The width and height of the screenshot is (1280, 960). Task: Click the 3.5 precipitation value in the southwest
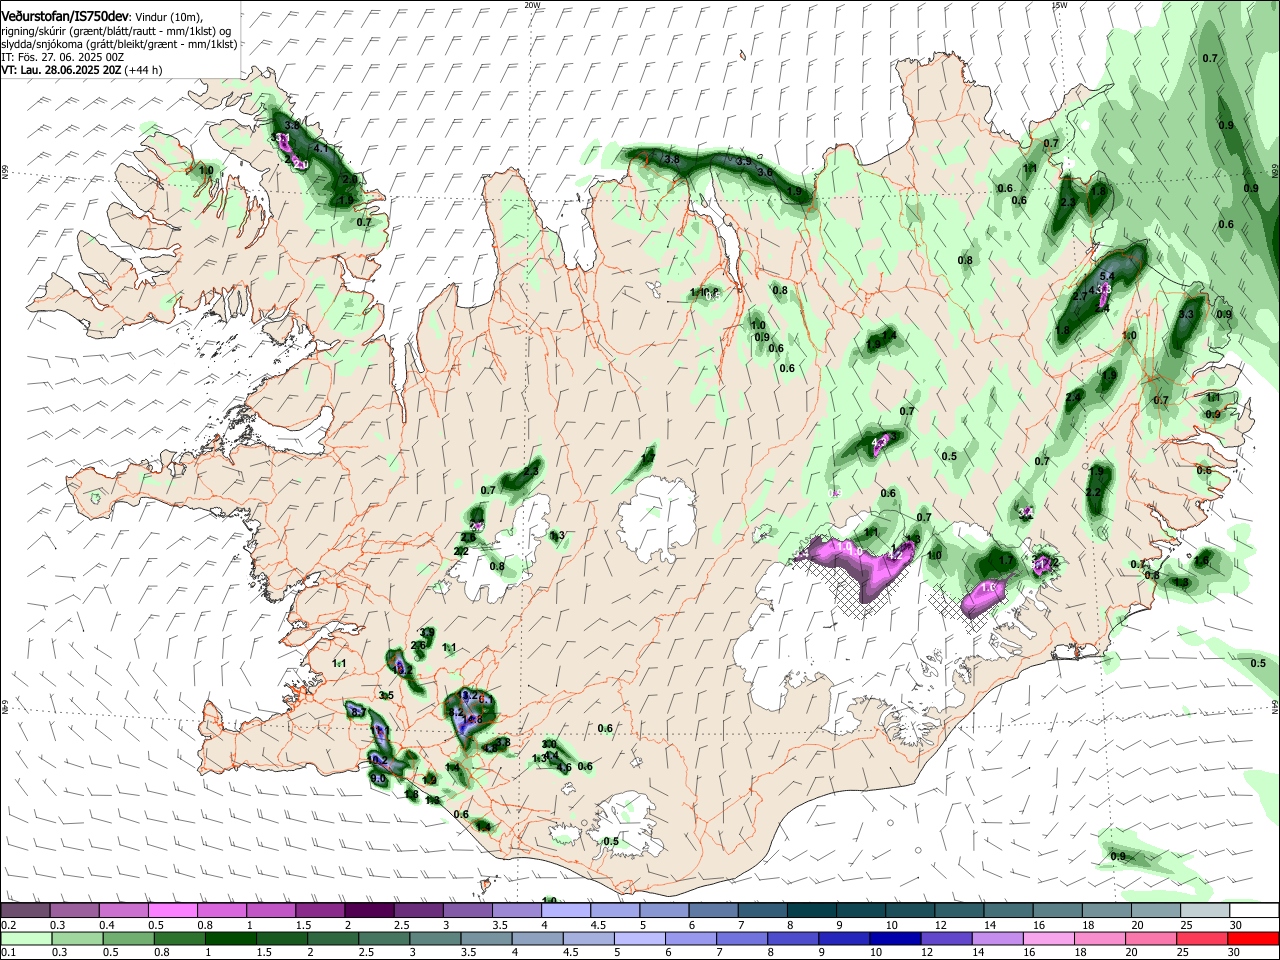386,695
